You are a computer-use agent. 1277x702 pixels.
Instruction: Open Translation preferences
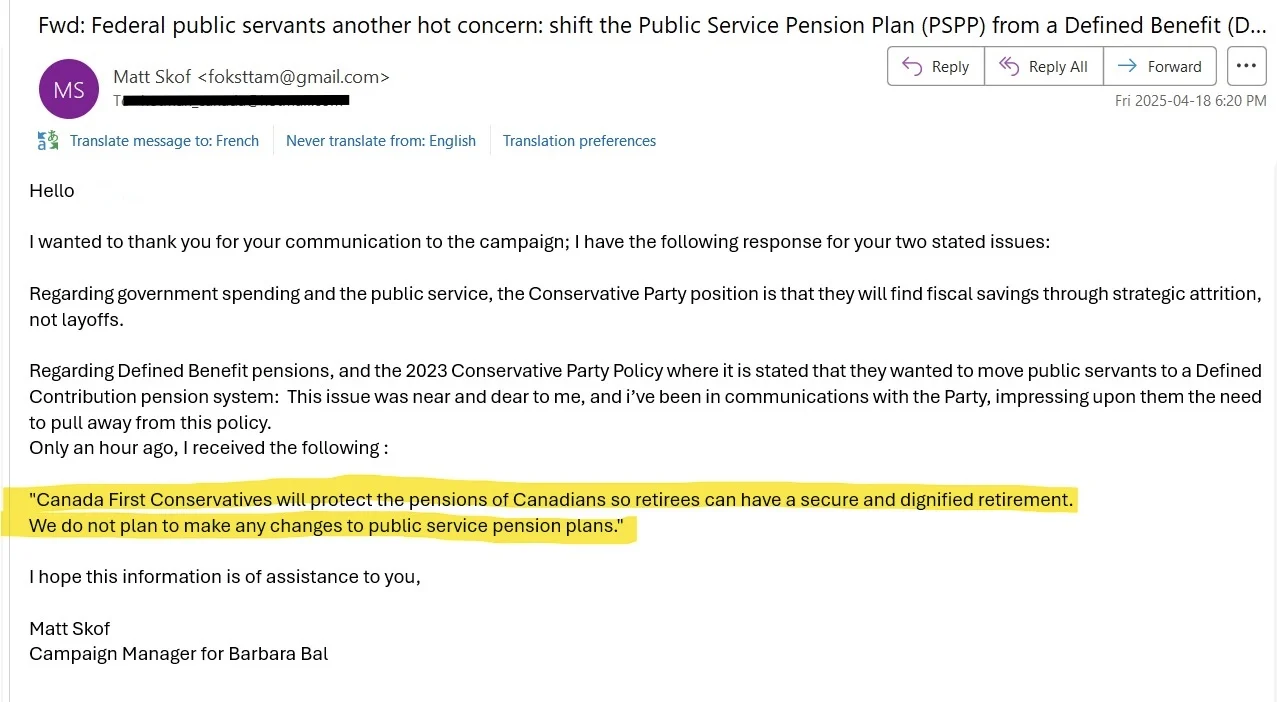[x=579, y=141]
